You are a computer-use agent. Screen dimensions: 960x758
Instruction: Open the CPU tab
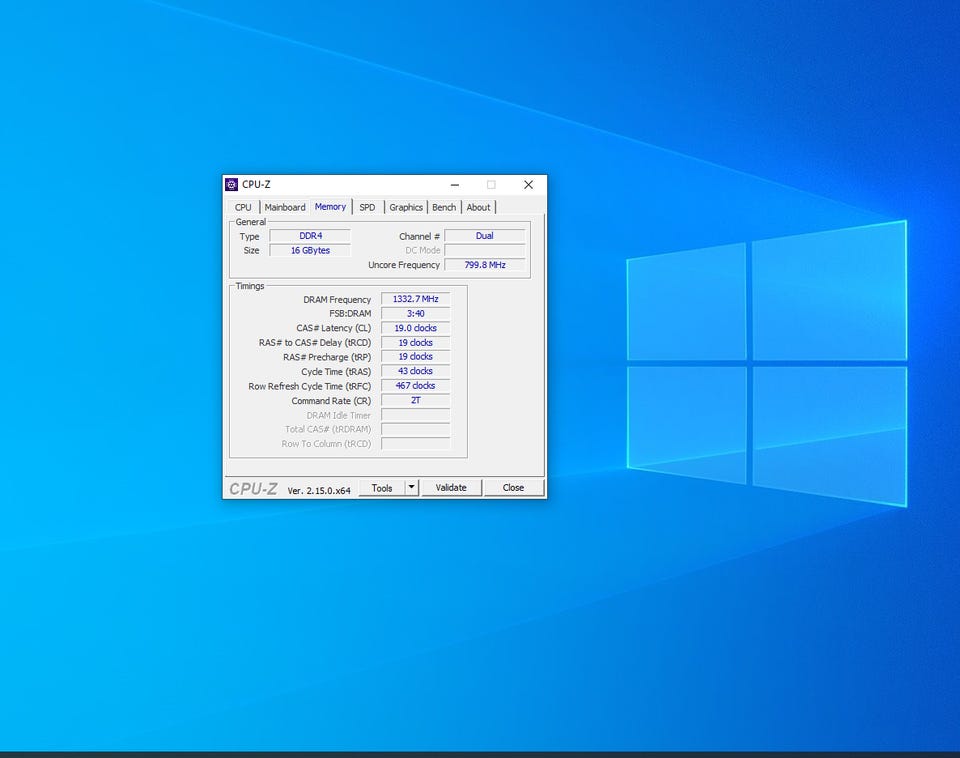(243, 207)
